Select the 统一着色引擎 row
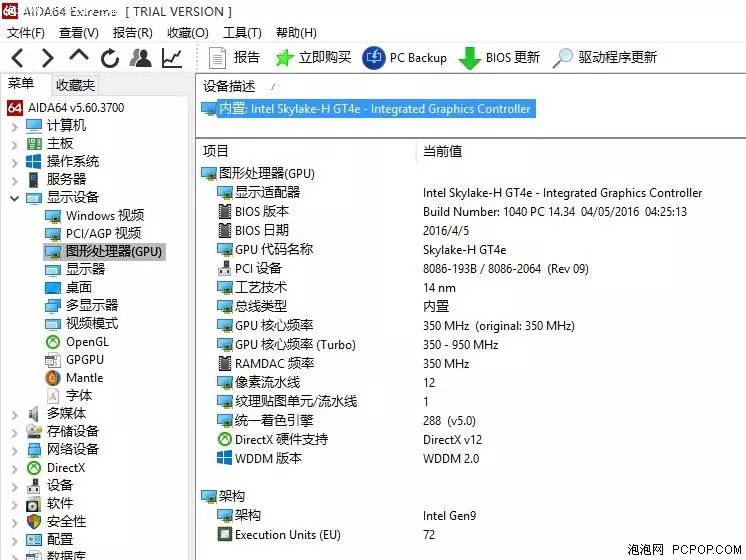This screenshot has width=746, height=560. pyautogui.click(x=346, y=421)
